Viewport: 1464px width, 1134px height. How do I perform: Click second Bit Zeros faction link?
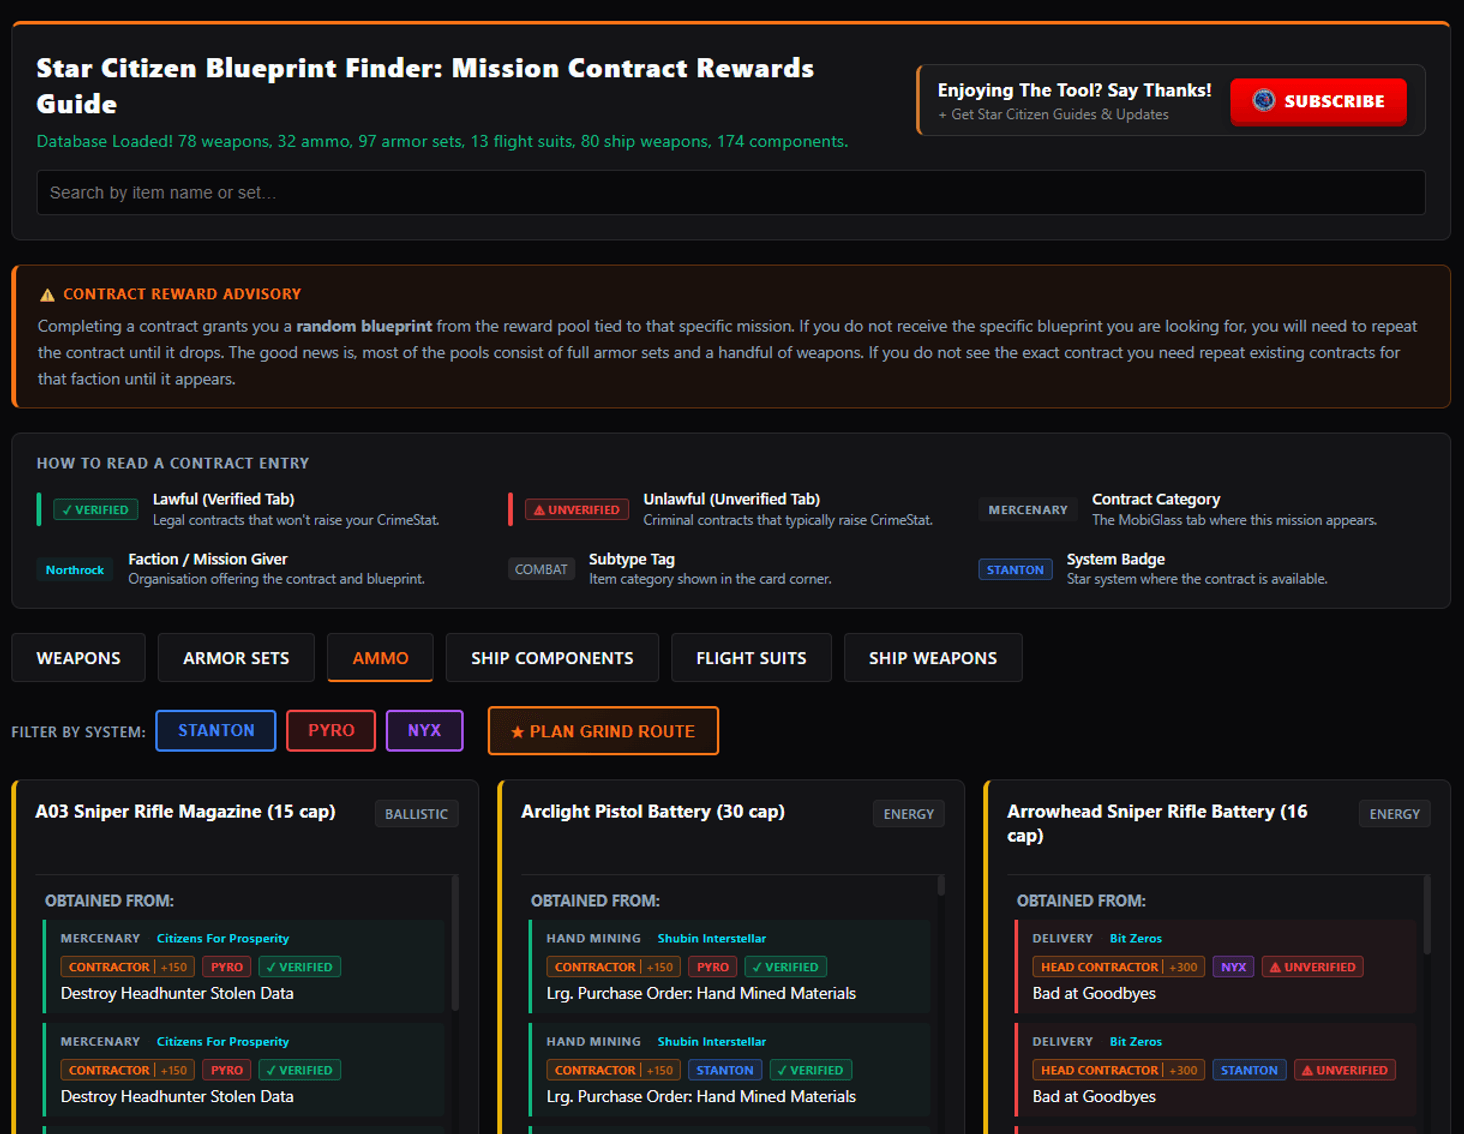click(1136, 1041)
